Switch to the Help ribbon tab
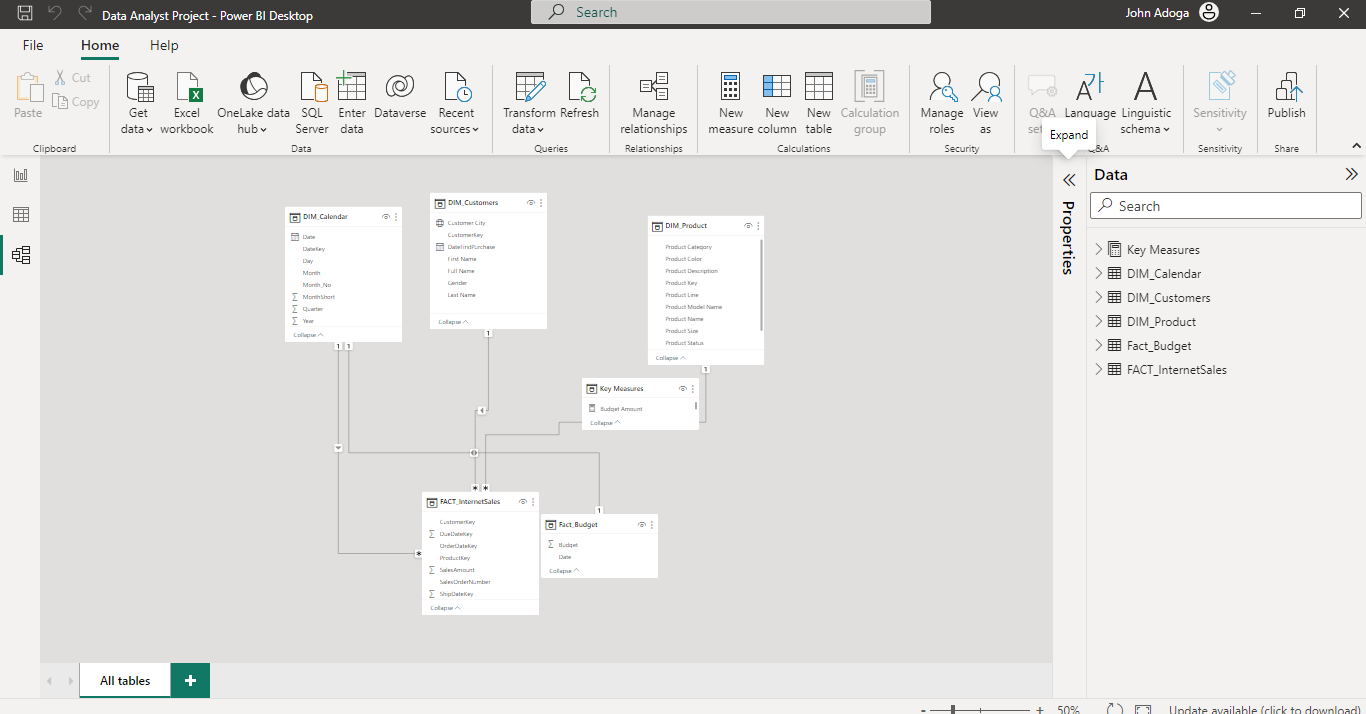 coord(164,45)
